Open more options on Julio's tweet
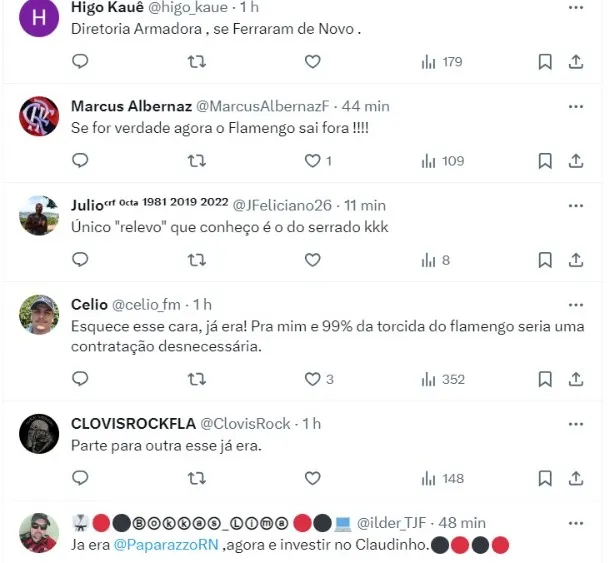The image size is (611, 563). [x=576, y=206]
